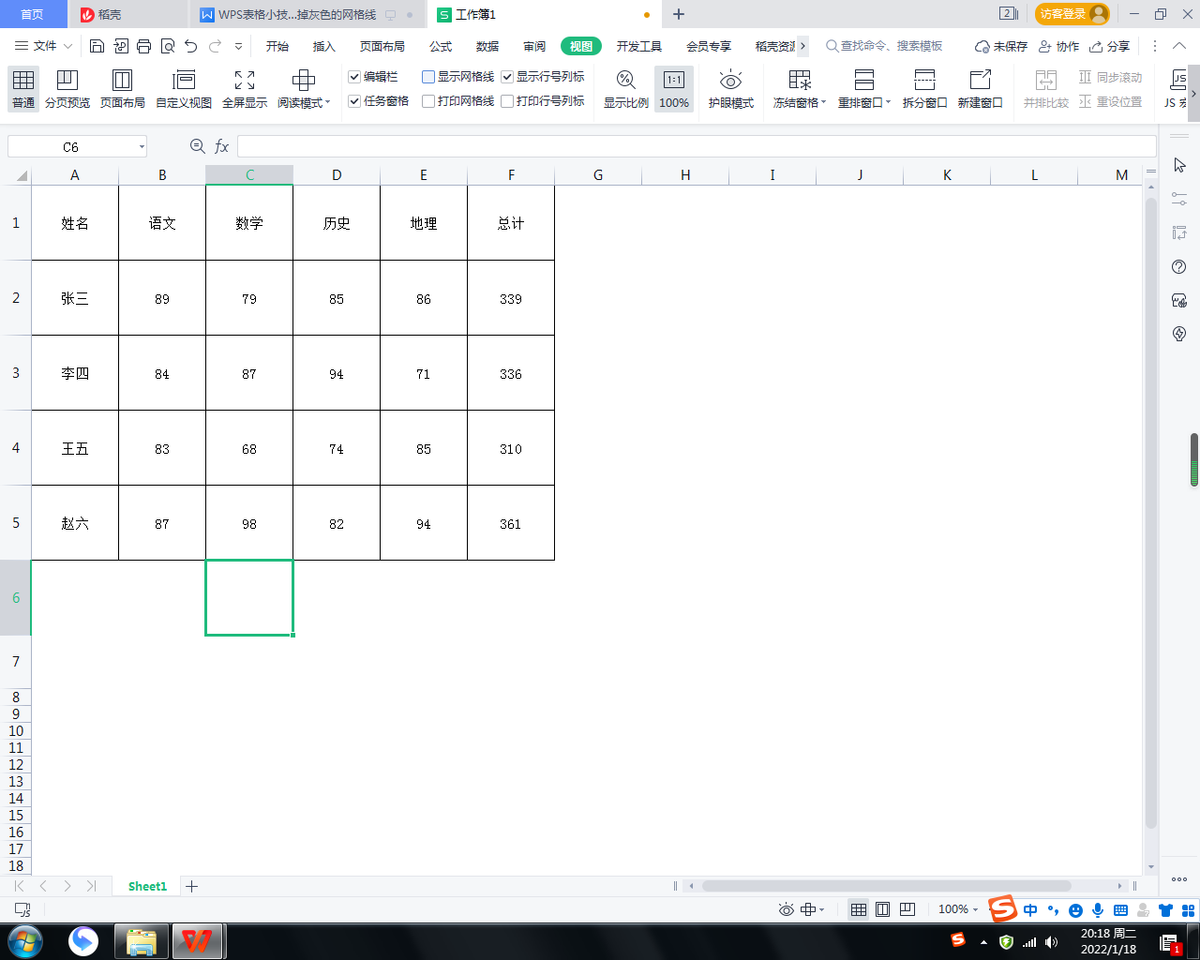
Task: Expand more ribbon tabs with the chevron
Action: coord(803,46)
